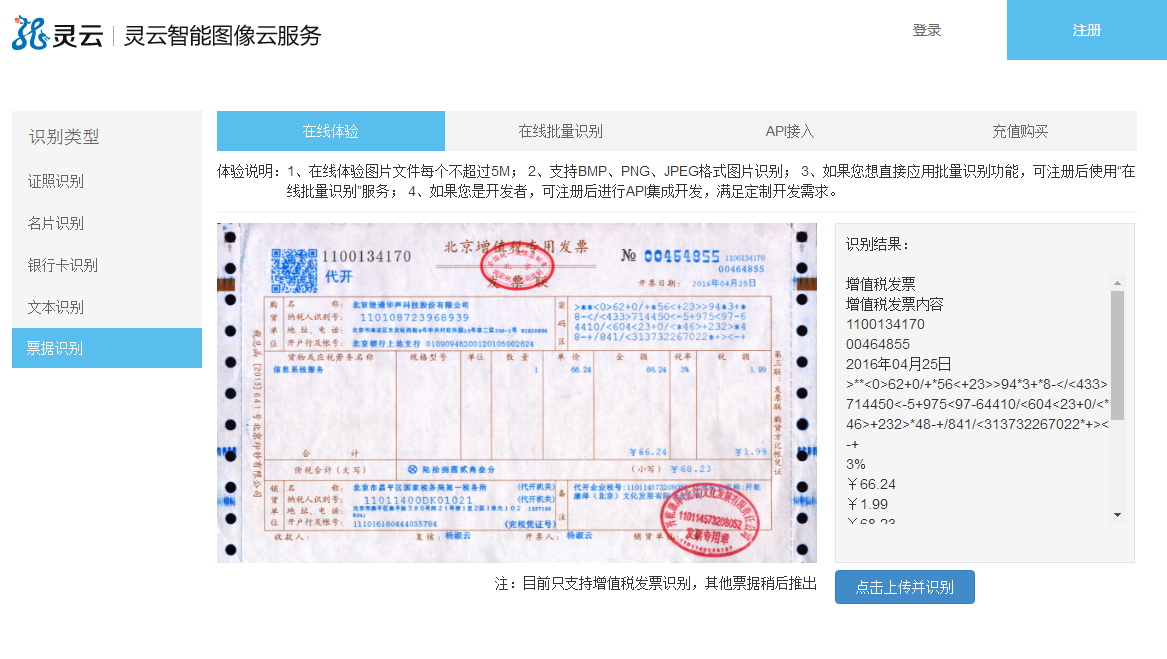
Task: Go to the API接入 tab
Action: click(x=790, y=131)
